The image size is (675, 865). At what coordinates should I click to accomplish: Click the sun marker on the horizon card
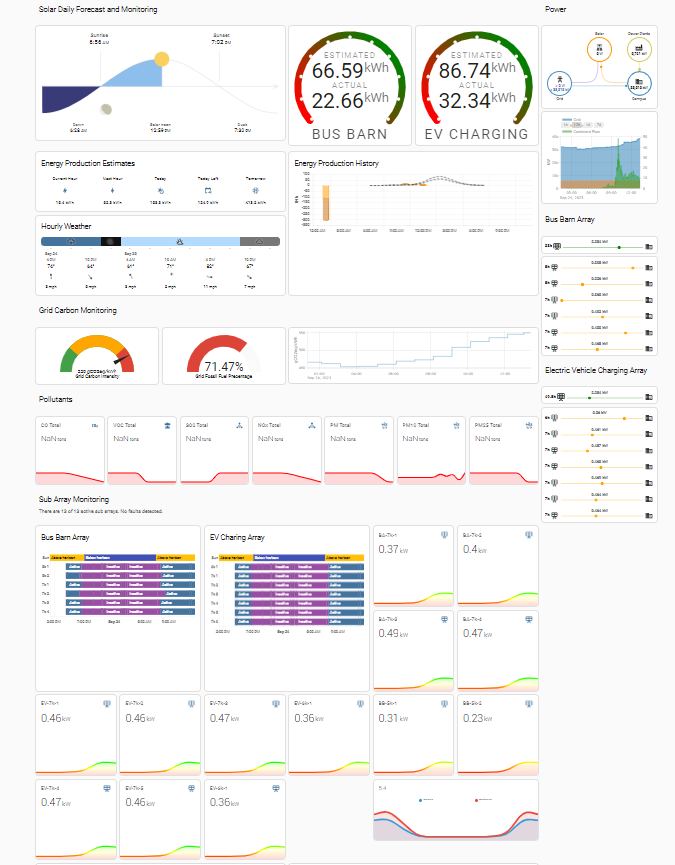162,59
